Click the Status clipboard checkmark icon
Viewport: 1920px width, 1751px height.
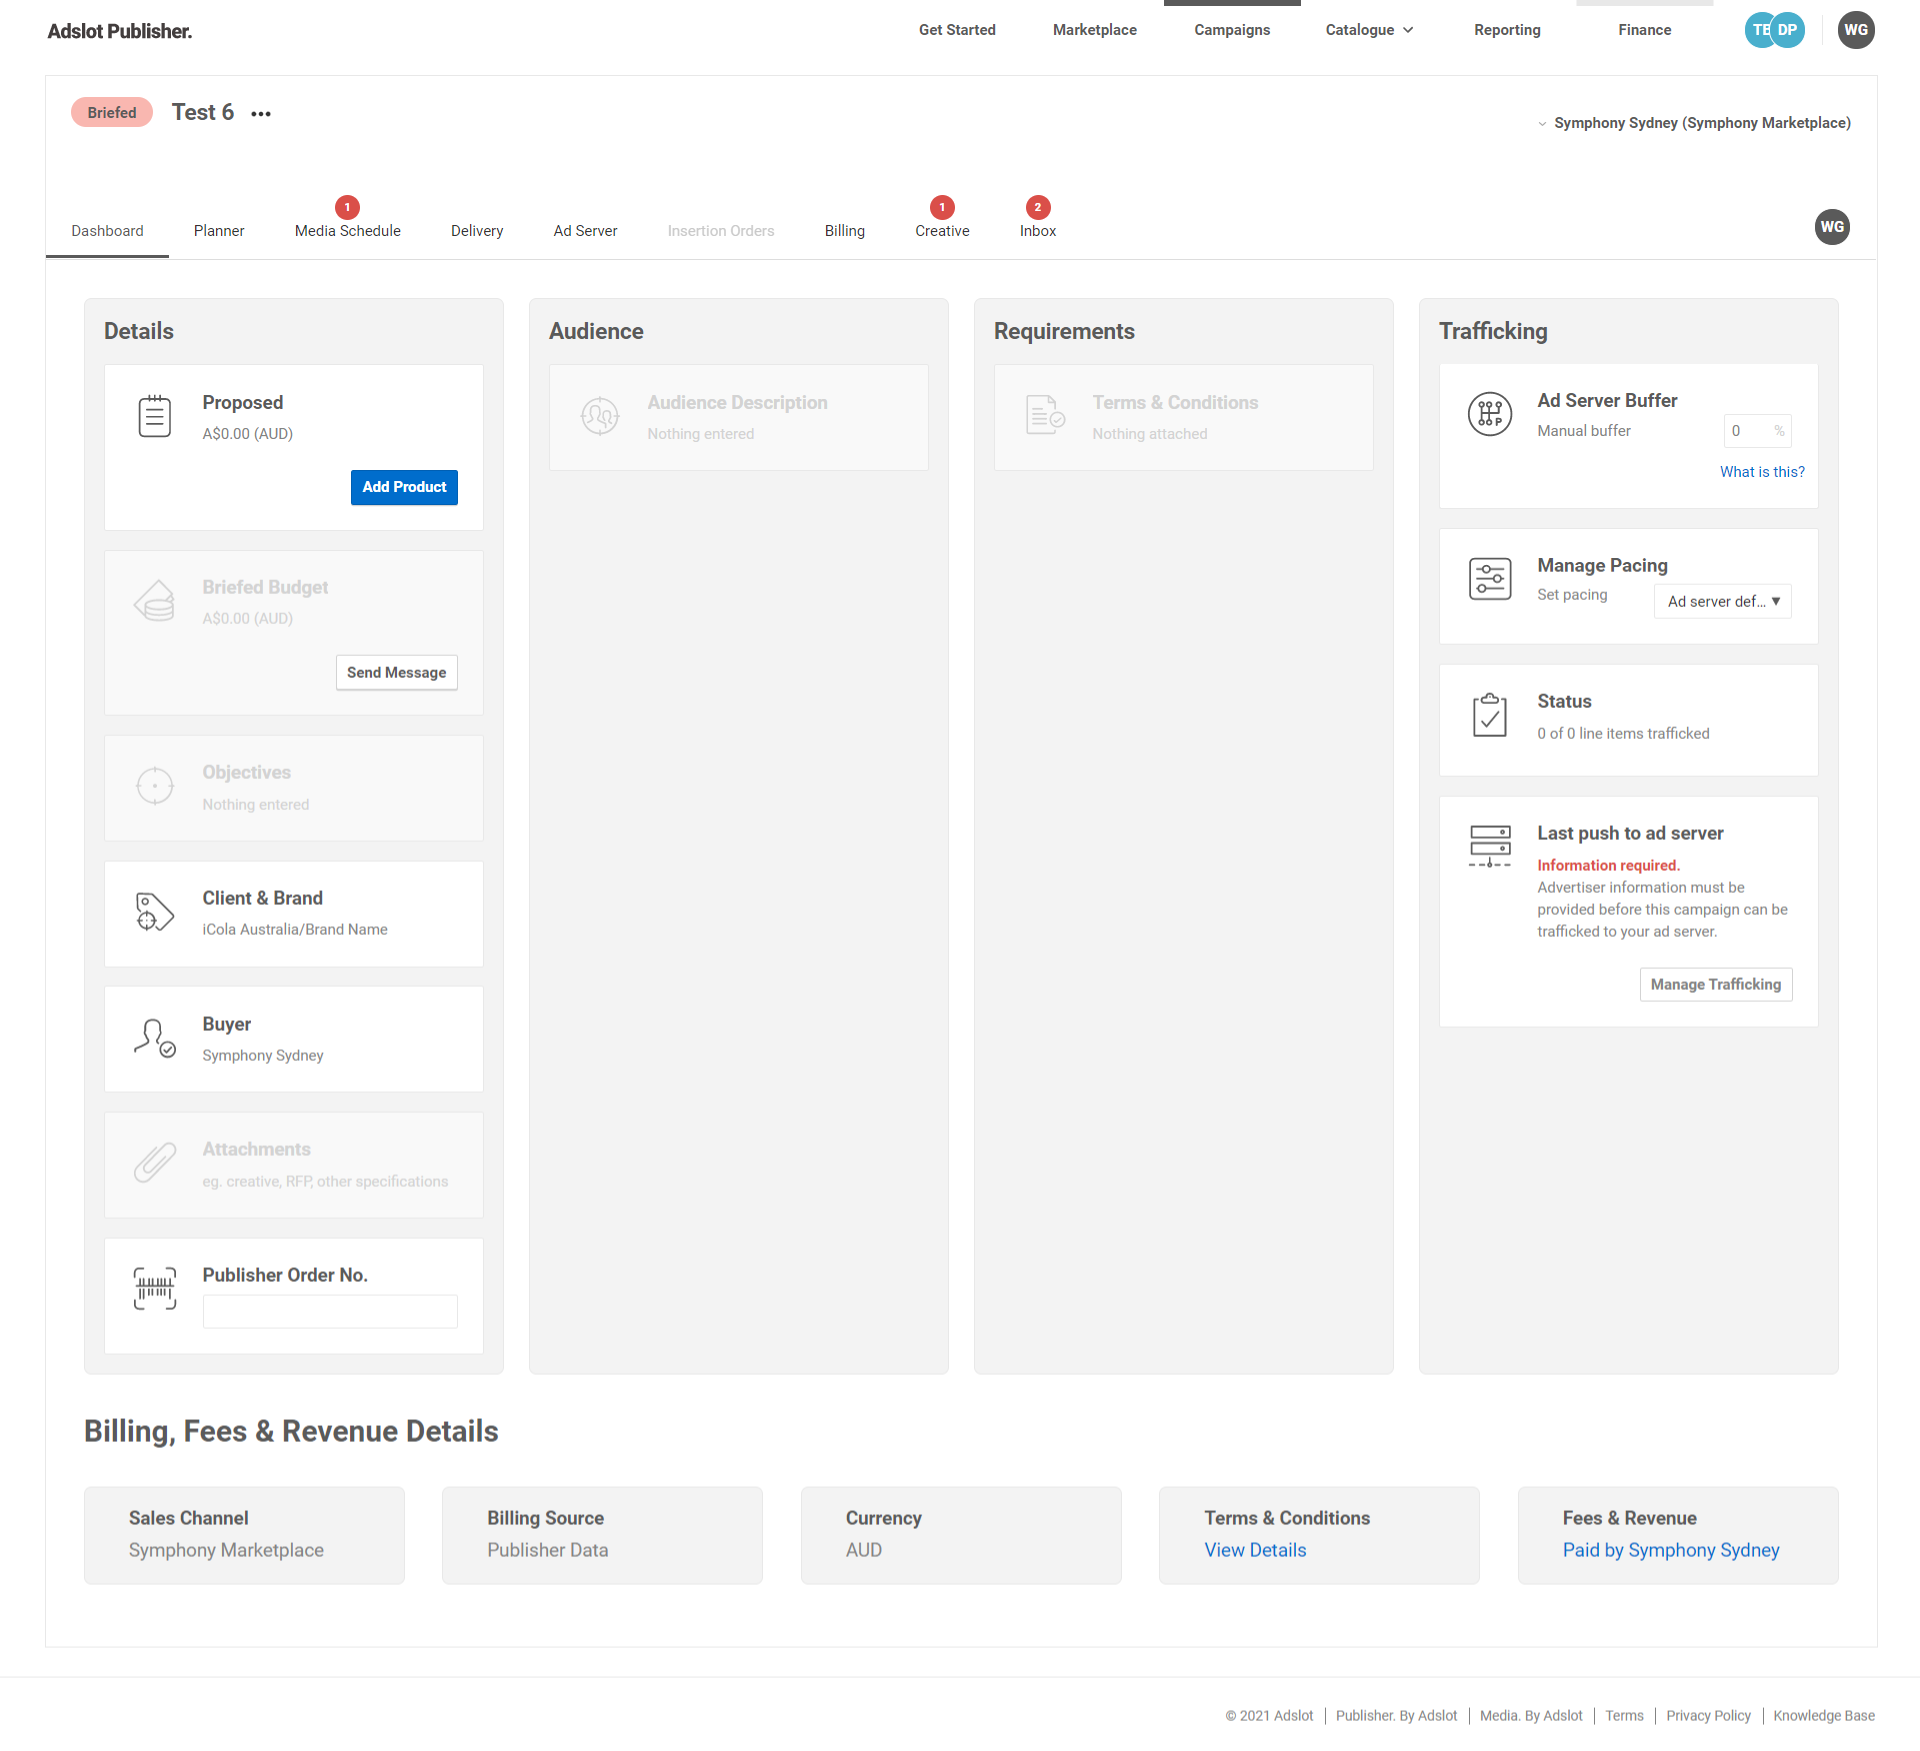(x=1489, y=715)
